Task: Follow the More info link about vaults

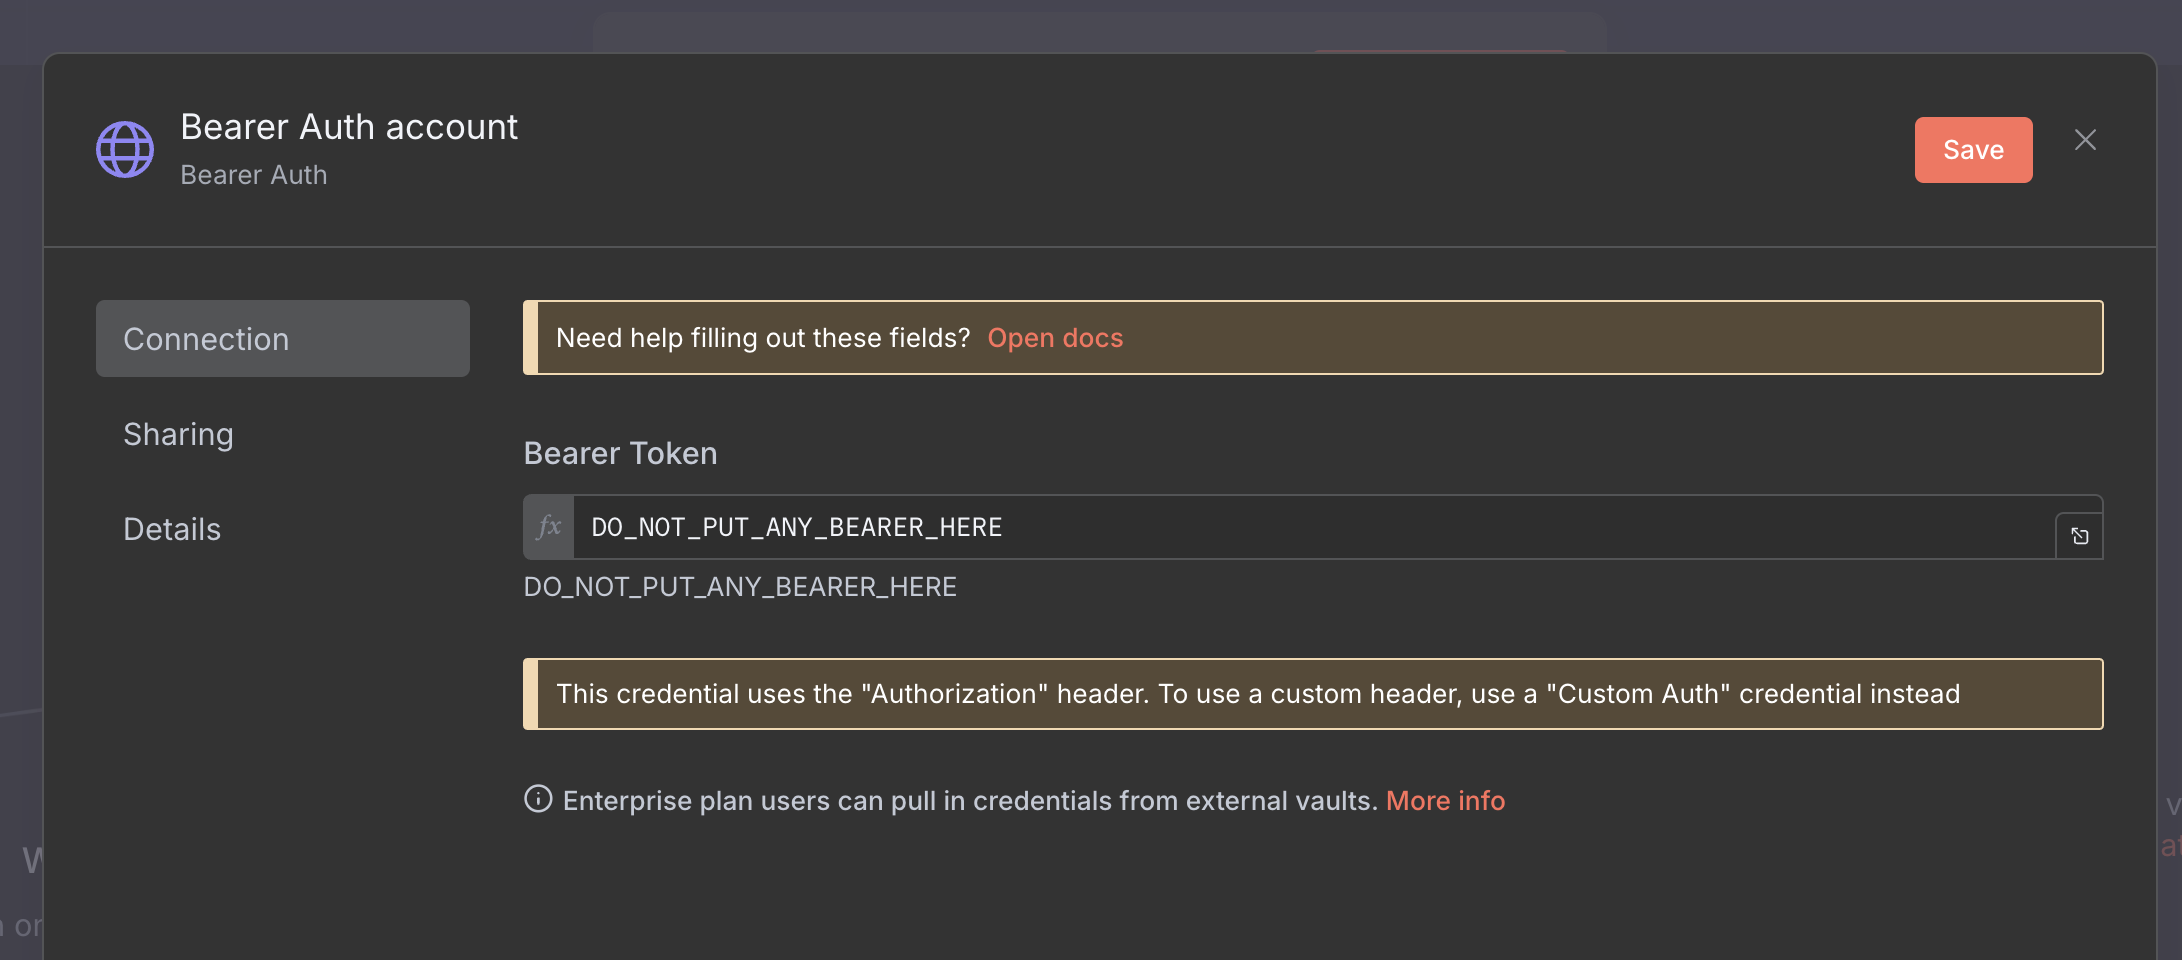Action: point(1445,801)
